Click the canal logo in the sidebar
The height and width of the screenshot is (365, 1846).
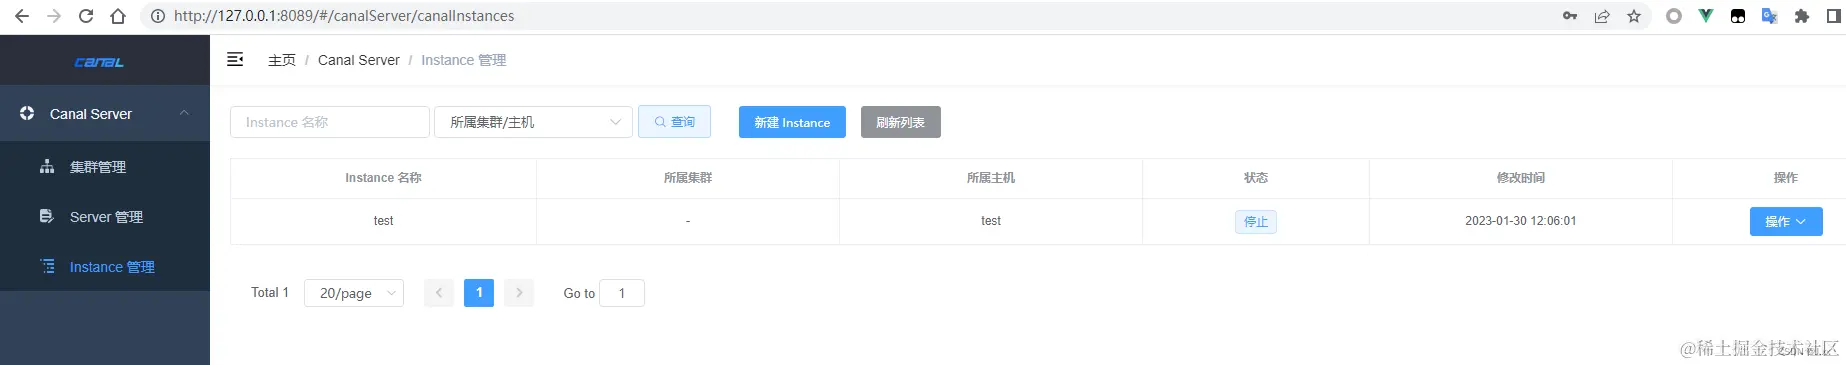[99, 62]
